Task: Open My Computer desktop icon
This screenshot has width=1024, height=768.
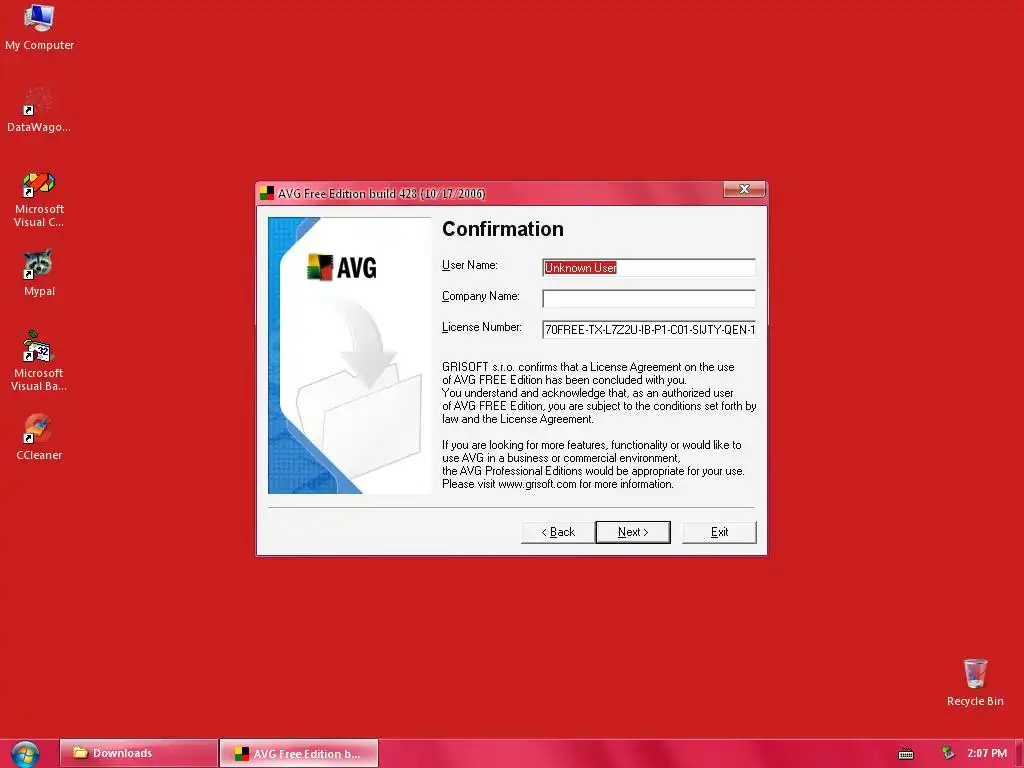Action: coord(39,27)
